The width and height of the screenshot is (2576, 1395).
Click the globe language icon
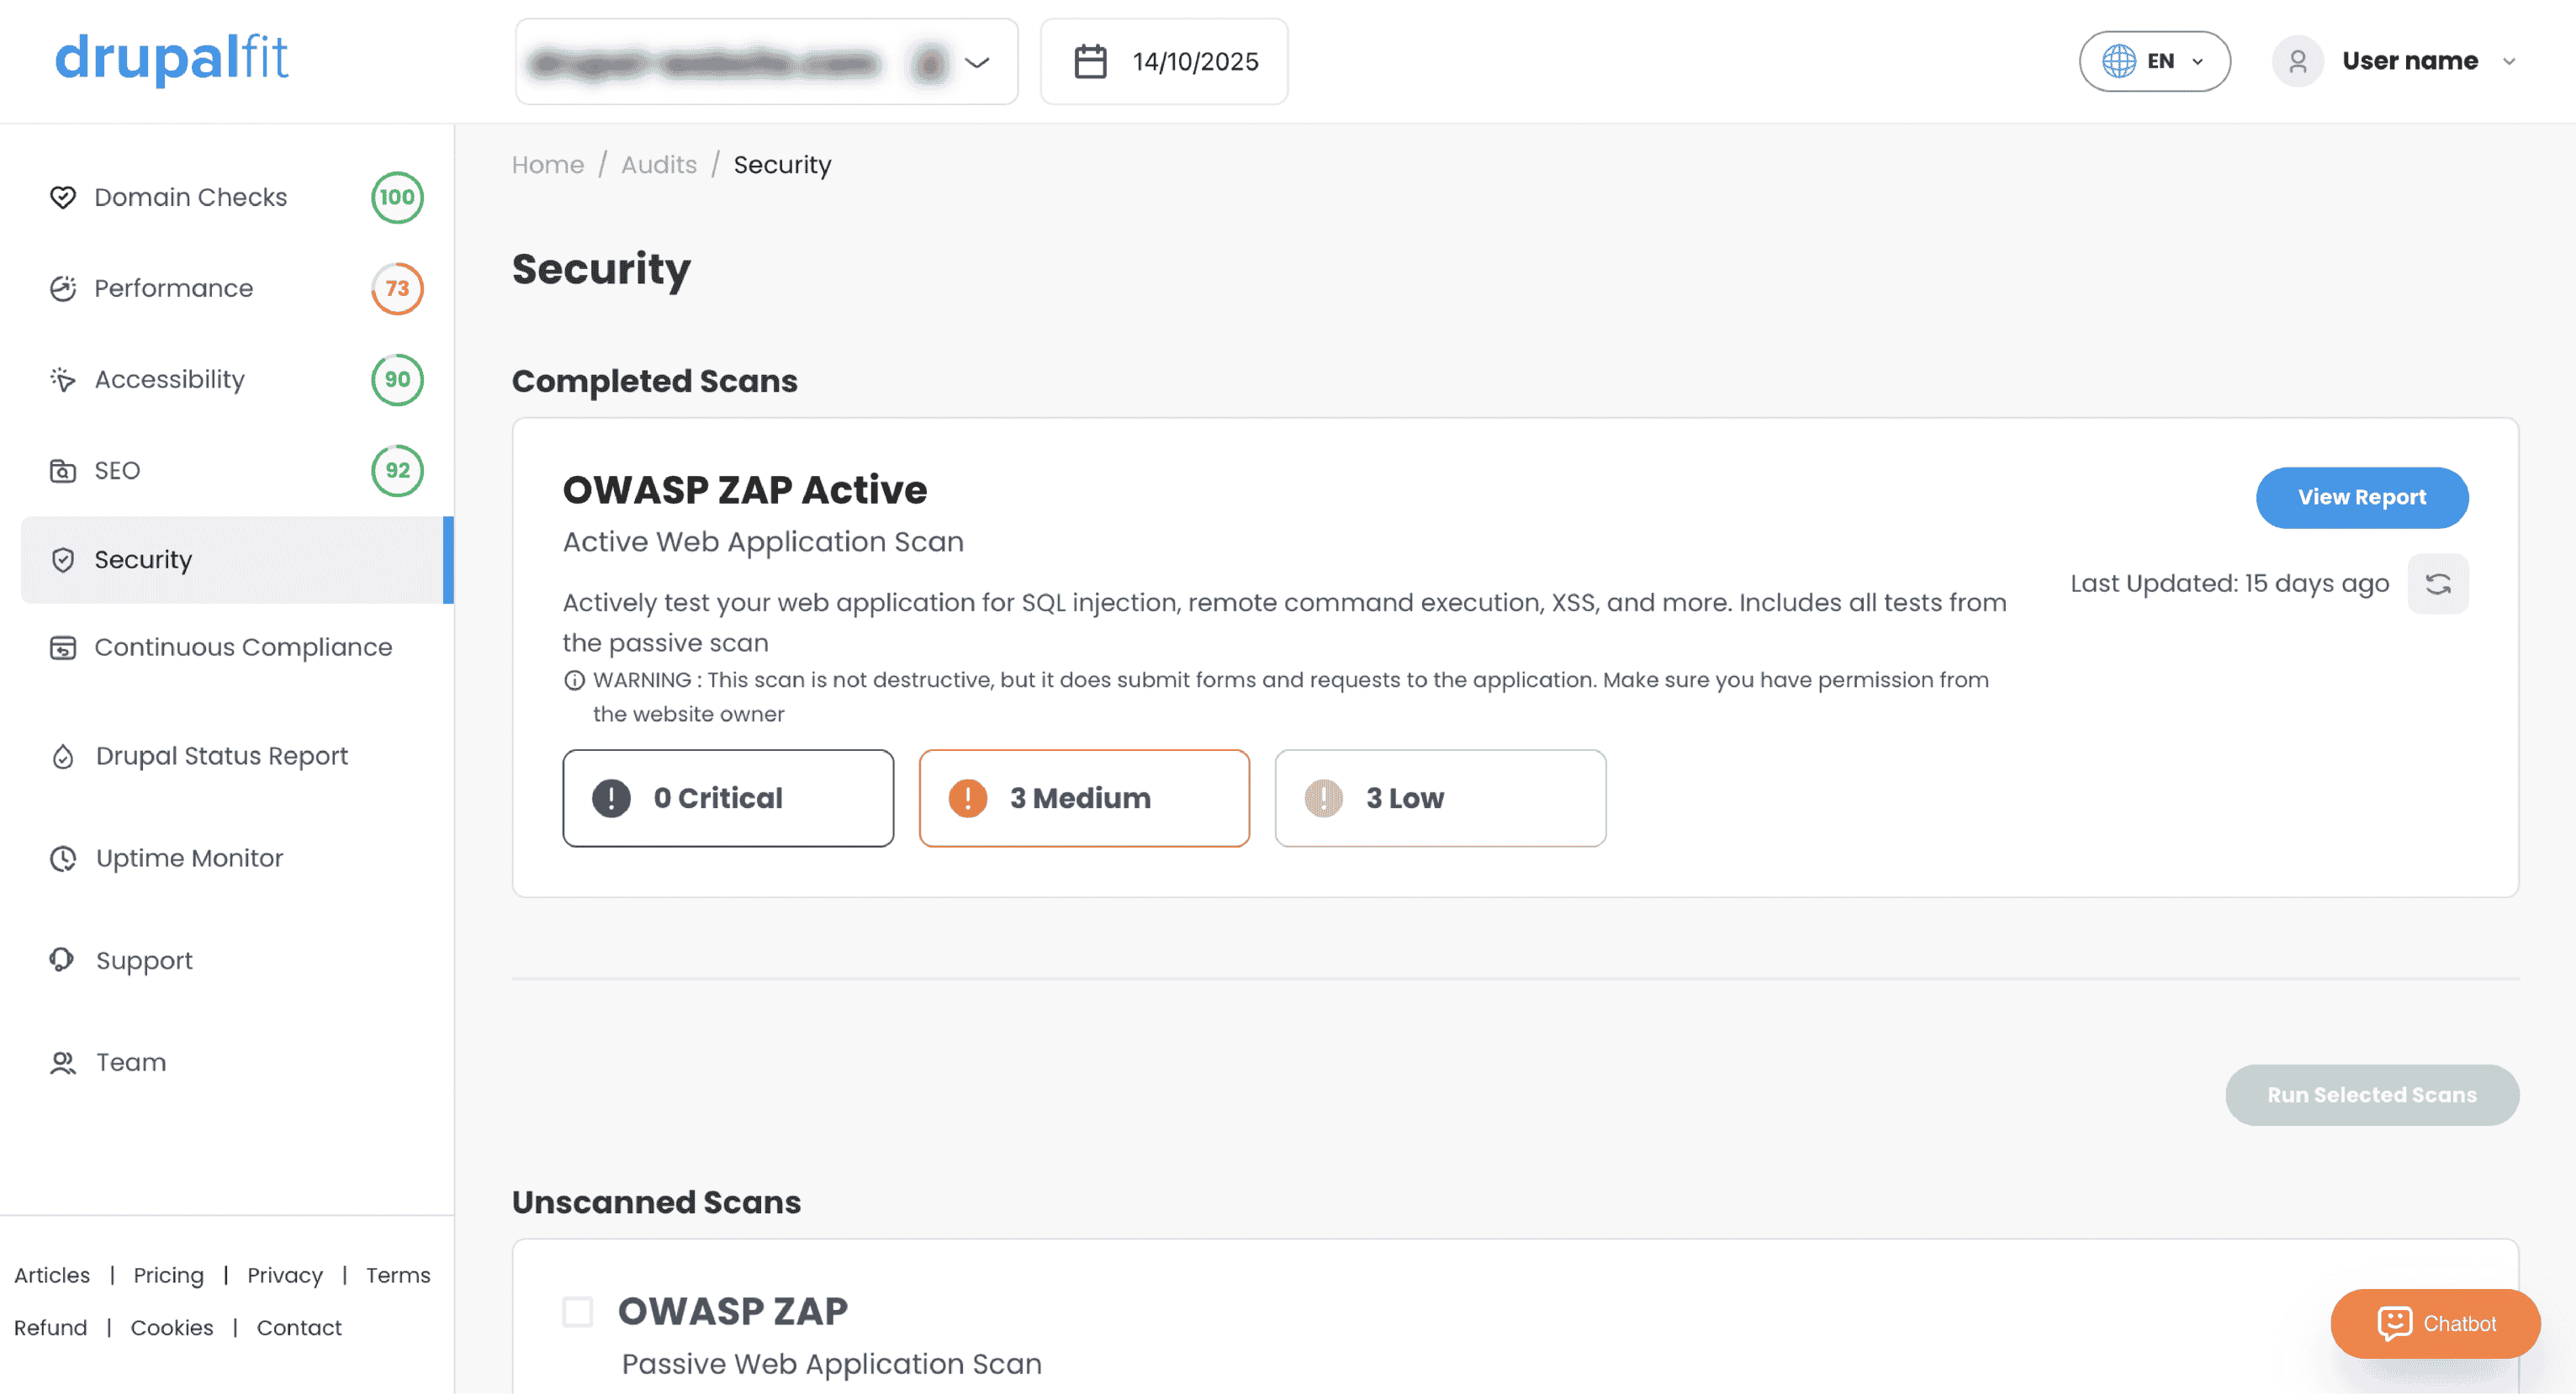tap(2118, 61)
